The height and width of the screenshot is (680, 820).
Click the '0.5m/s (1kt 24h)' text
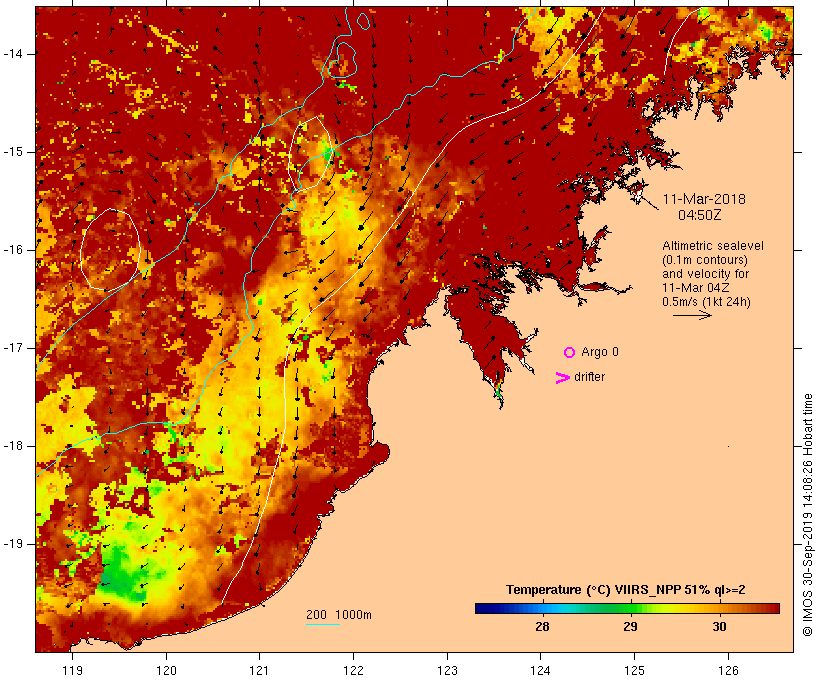(x=706, y=302)
